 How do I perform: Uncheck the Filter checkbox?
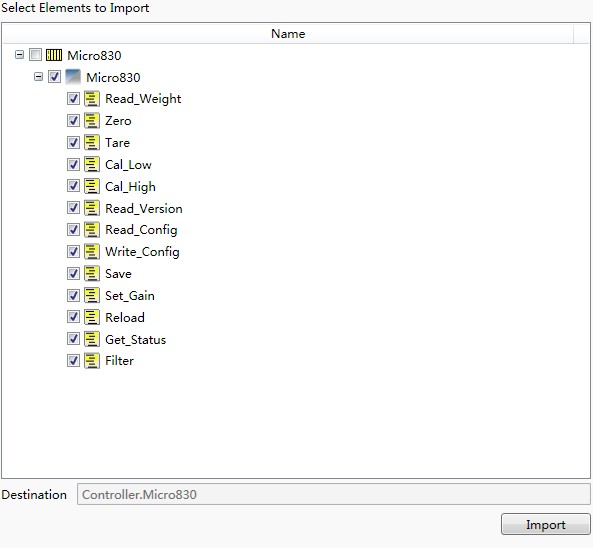pos(73,361)
